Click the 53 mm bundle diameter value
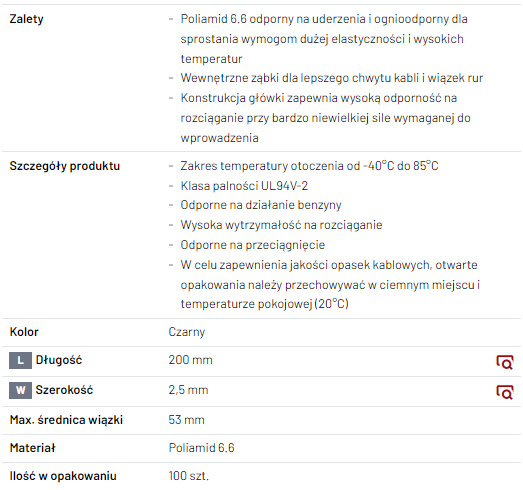523x490 pixels. point(186,420)
